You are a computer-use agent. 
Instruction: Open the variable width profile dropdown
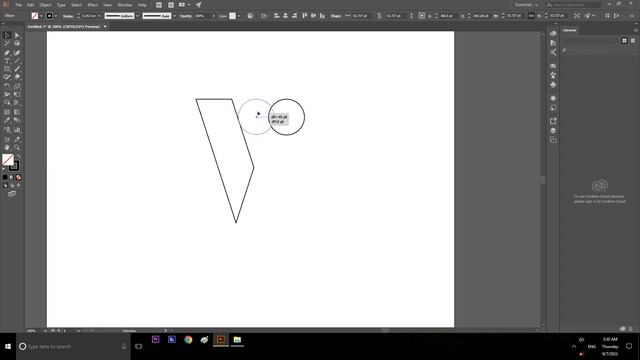pos(137,16)
